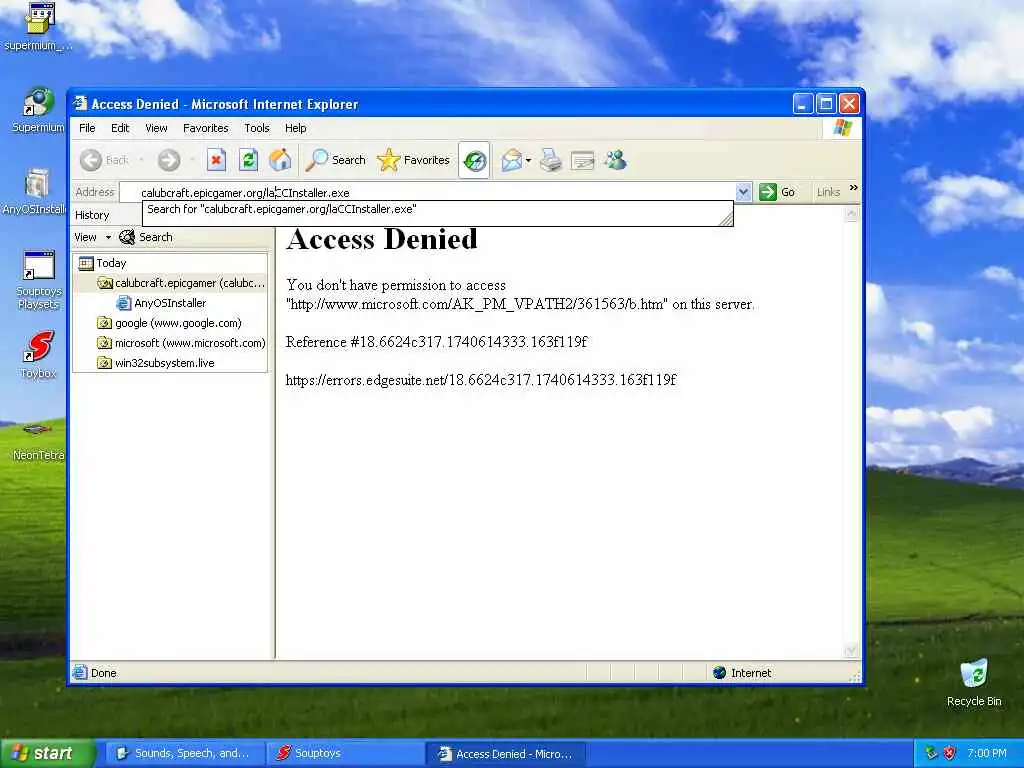
Task: Click Access Denied taskbar button
Action: 505,753
